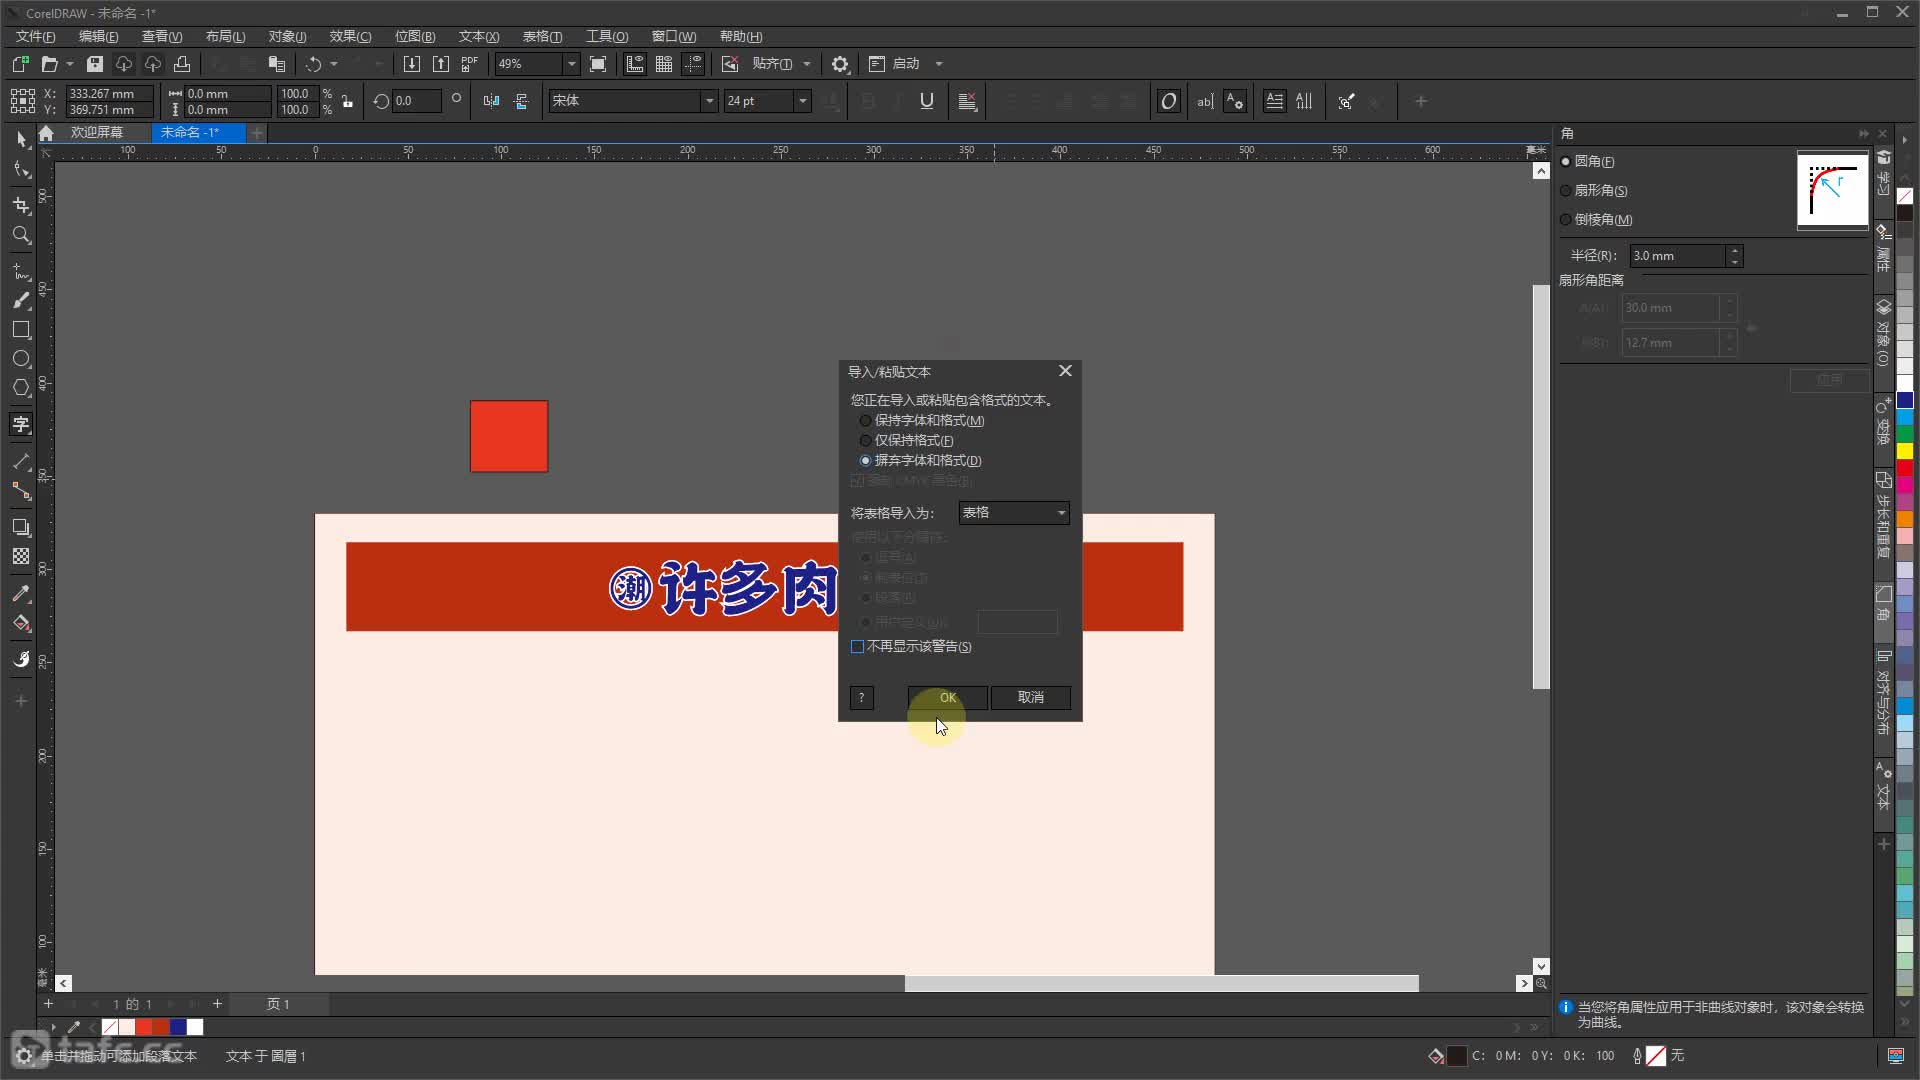The image size is (1920, 1080).
Task: Print the document using the printer icon
Action: (x=182, y=64)
